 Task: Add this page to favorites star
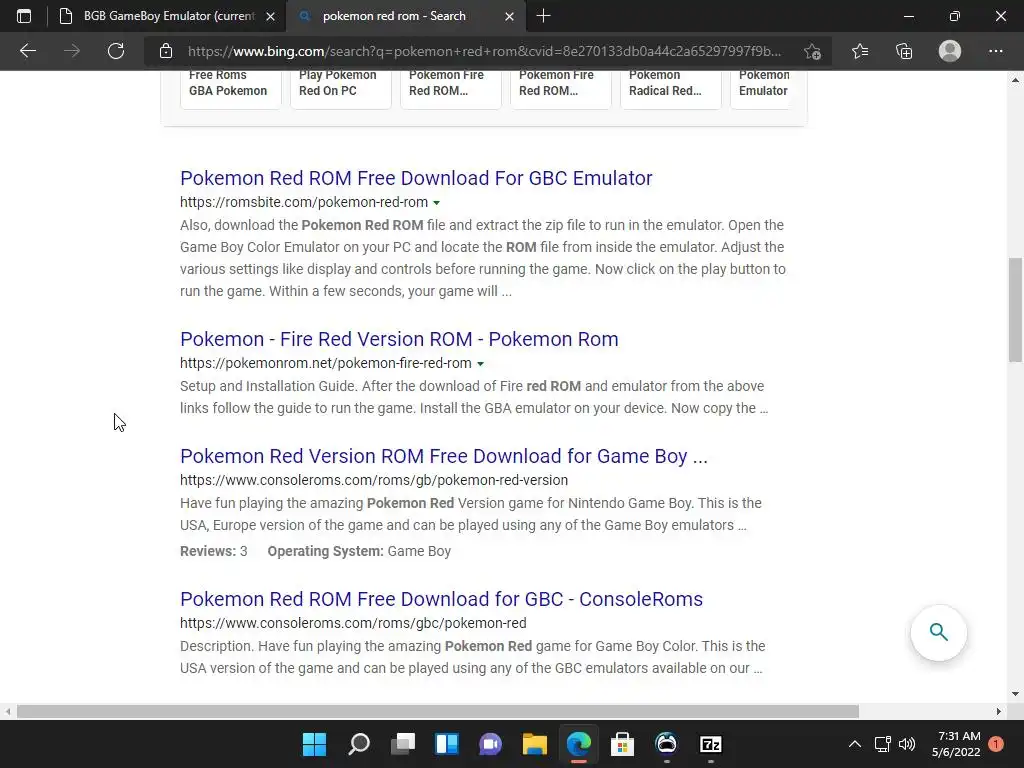[812, 51]
